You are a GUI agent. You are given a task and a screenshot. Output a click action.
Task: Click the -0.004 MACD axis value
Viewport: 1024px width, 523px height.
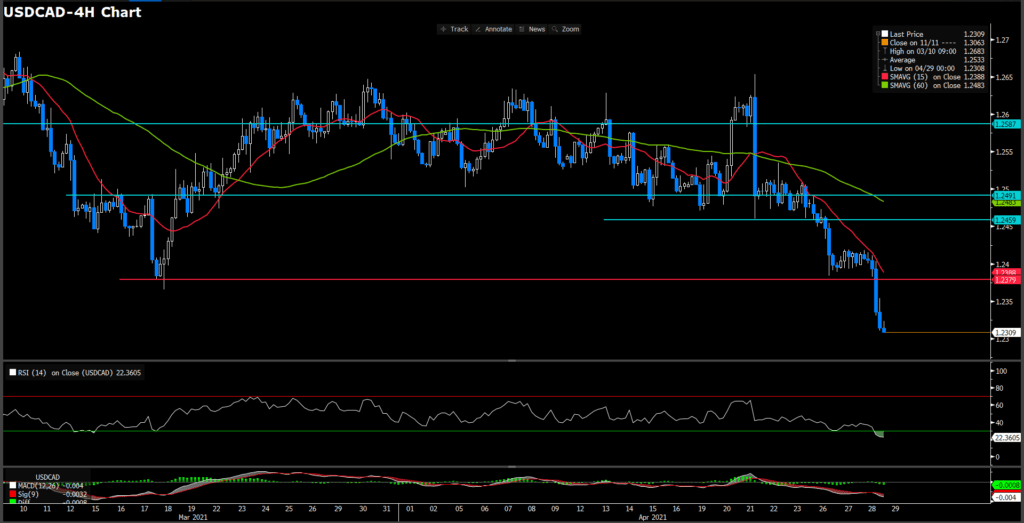coord(1004,498)
